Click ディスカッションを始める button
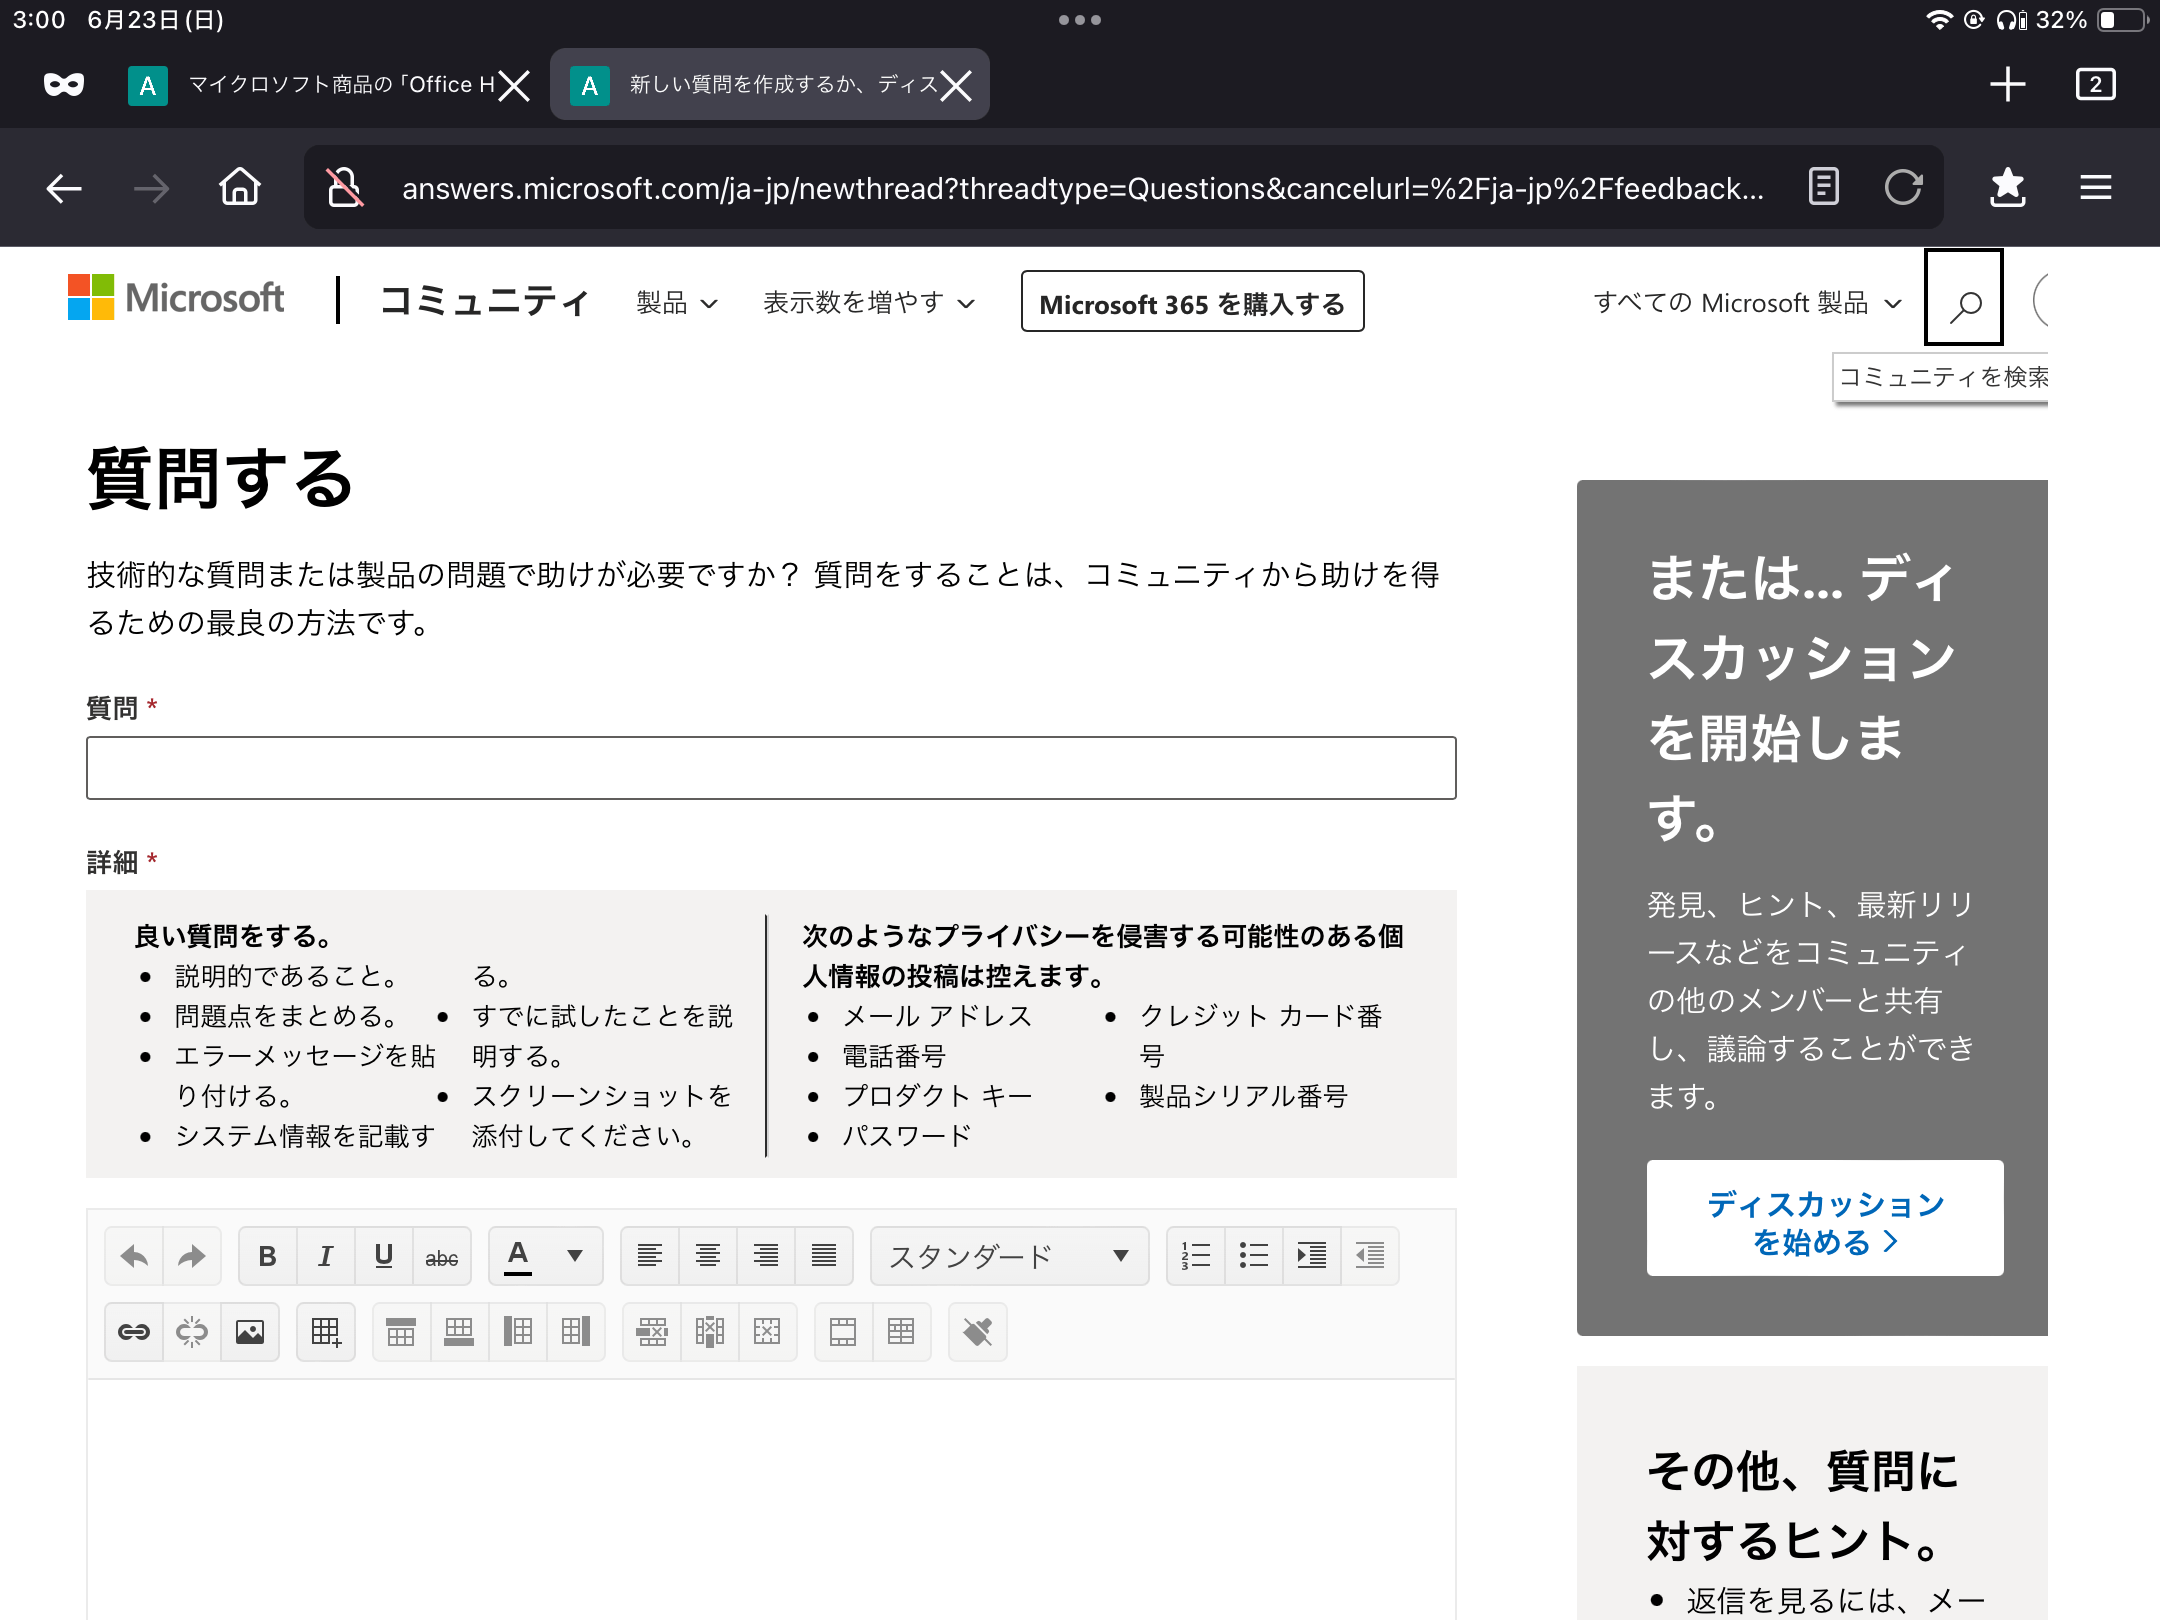 (x=1825, y=1220)
